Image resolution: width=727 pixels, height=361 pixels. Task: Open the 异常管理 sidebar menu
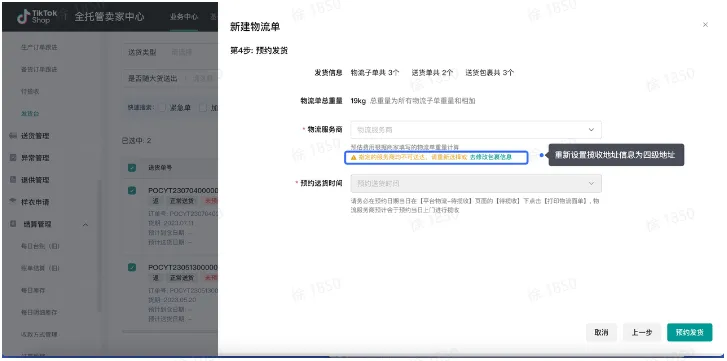(35, 158)
